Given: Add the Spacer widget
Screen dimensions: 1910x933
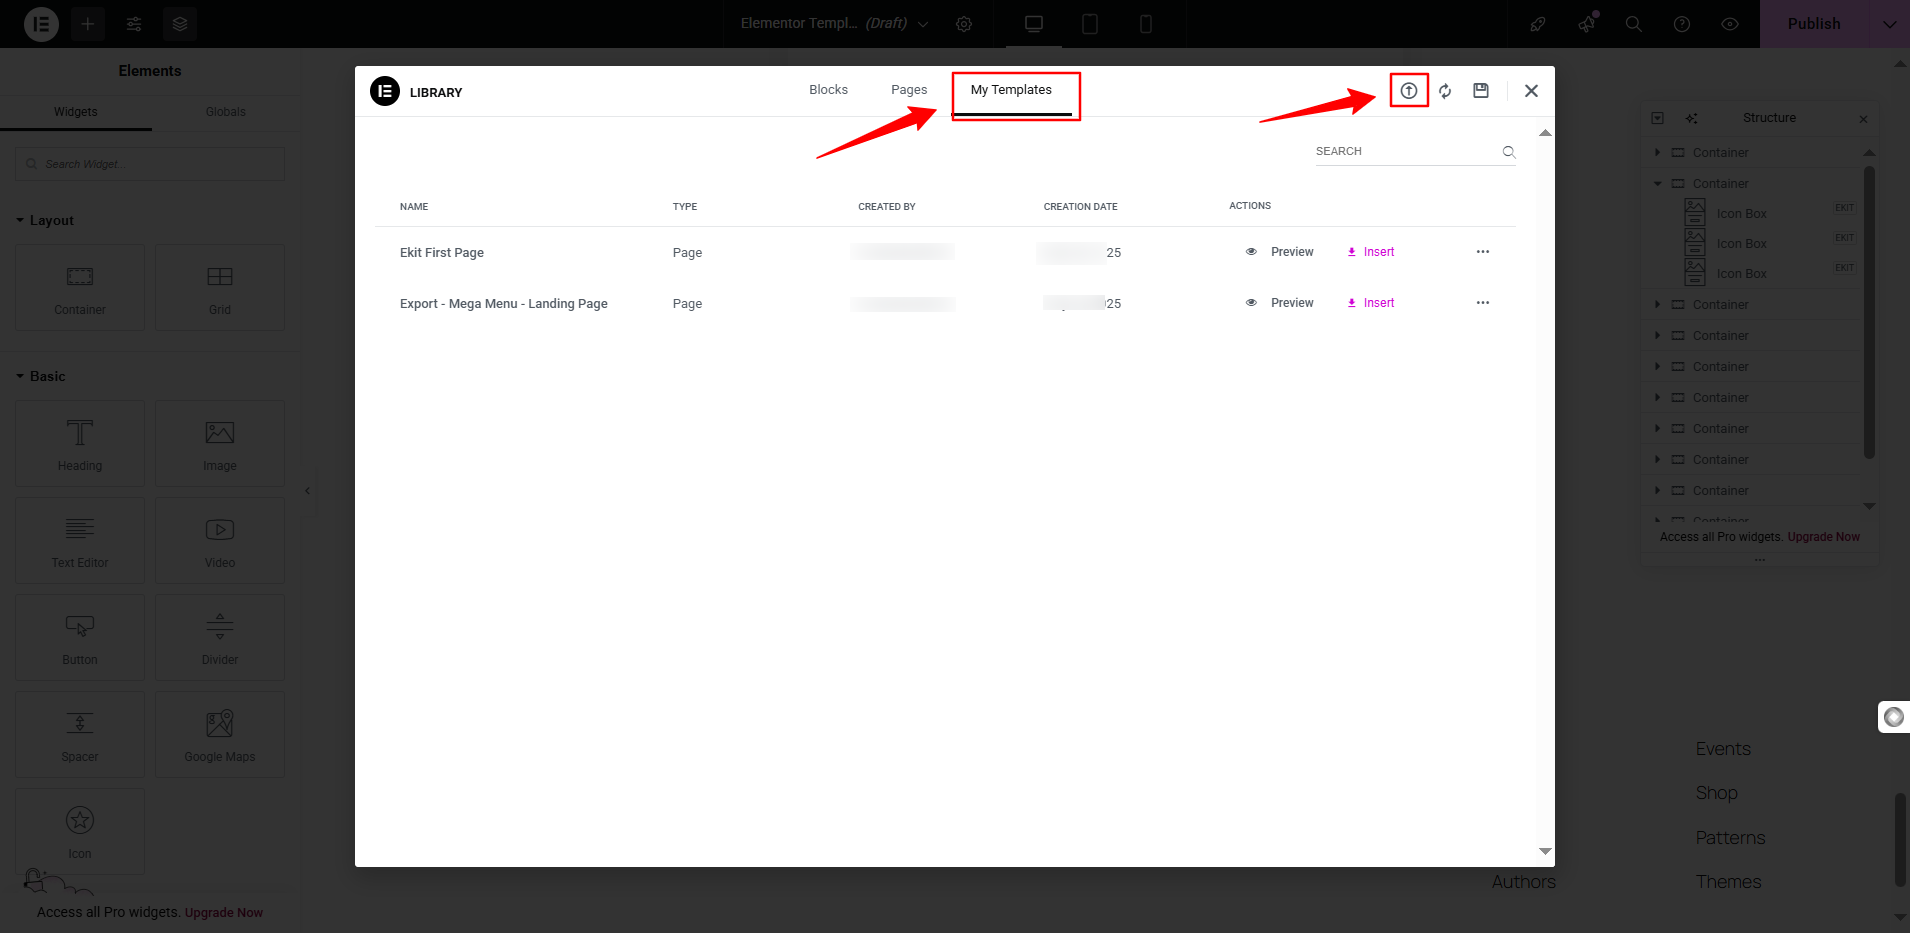Looking at the screenshot, I should [x=80, y=735].
